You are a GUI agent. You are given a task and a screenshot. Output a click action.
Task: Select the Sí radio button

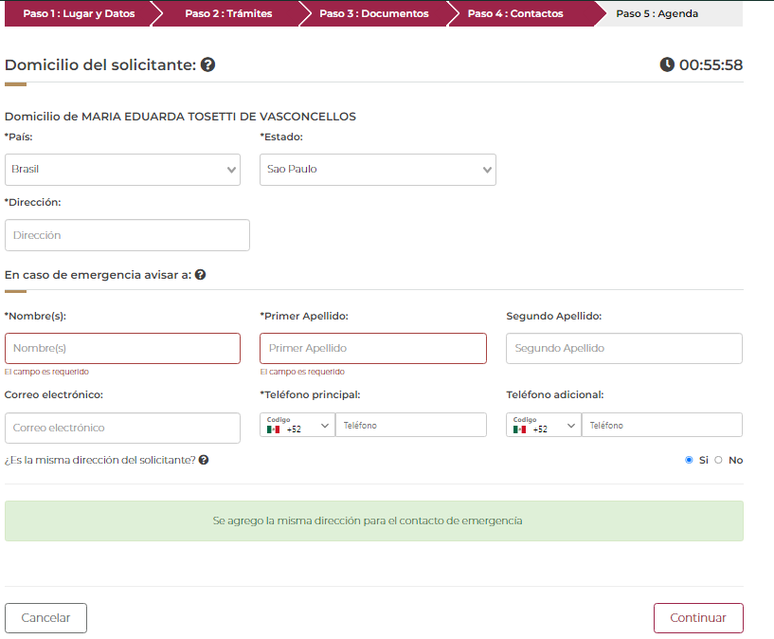[x=689, y=460]
